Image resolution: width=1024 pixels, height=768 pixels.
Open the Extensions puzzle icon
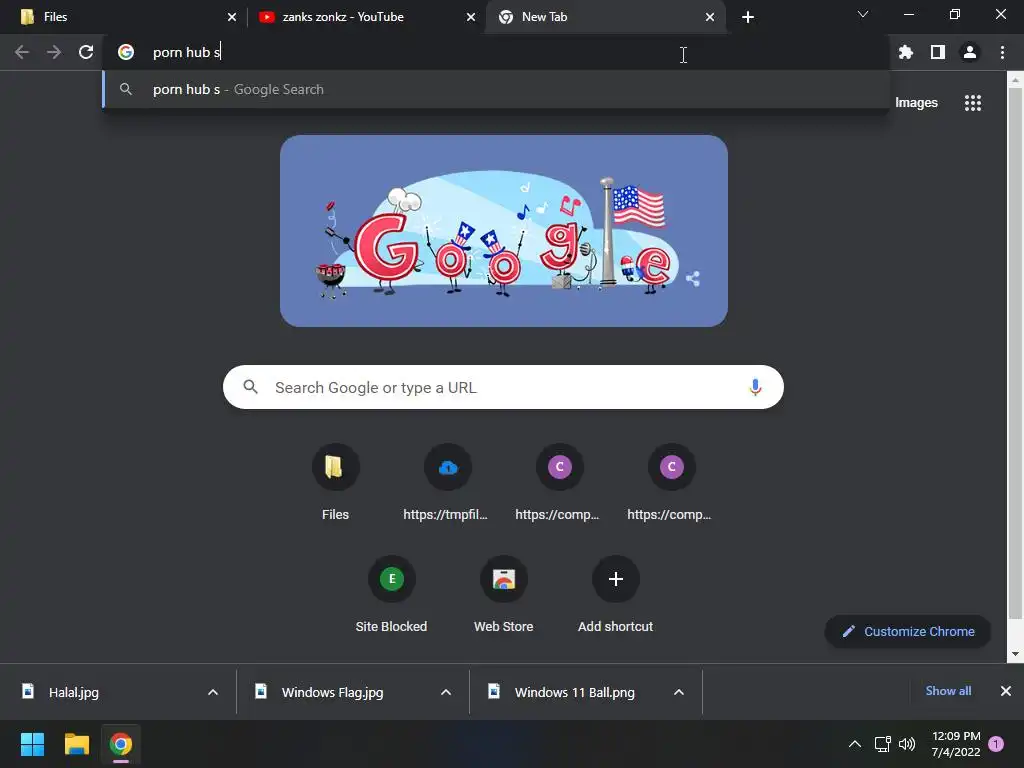(905, 52)
